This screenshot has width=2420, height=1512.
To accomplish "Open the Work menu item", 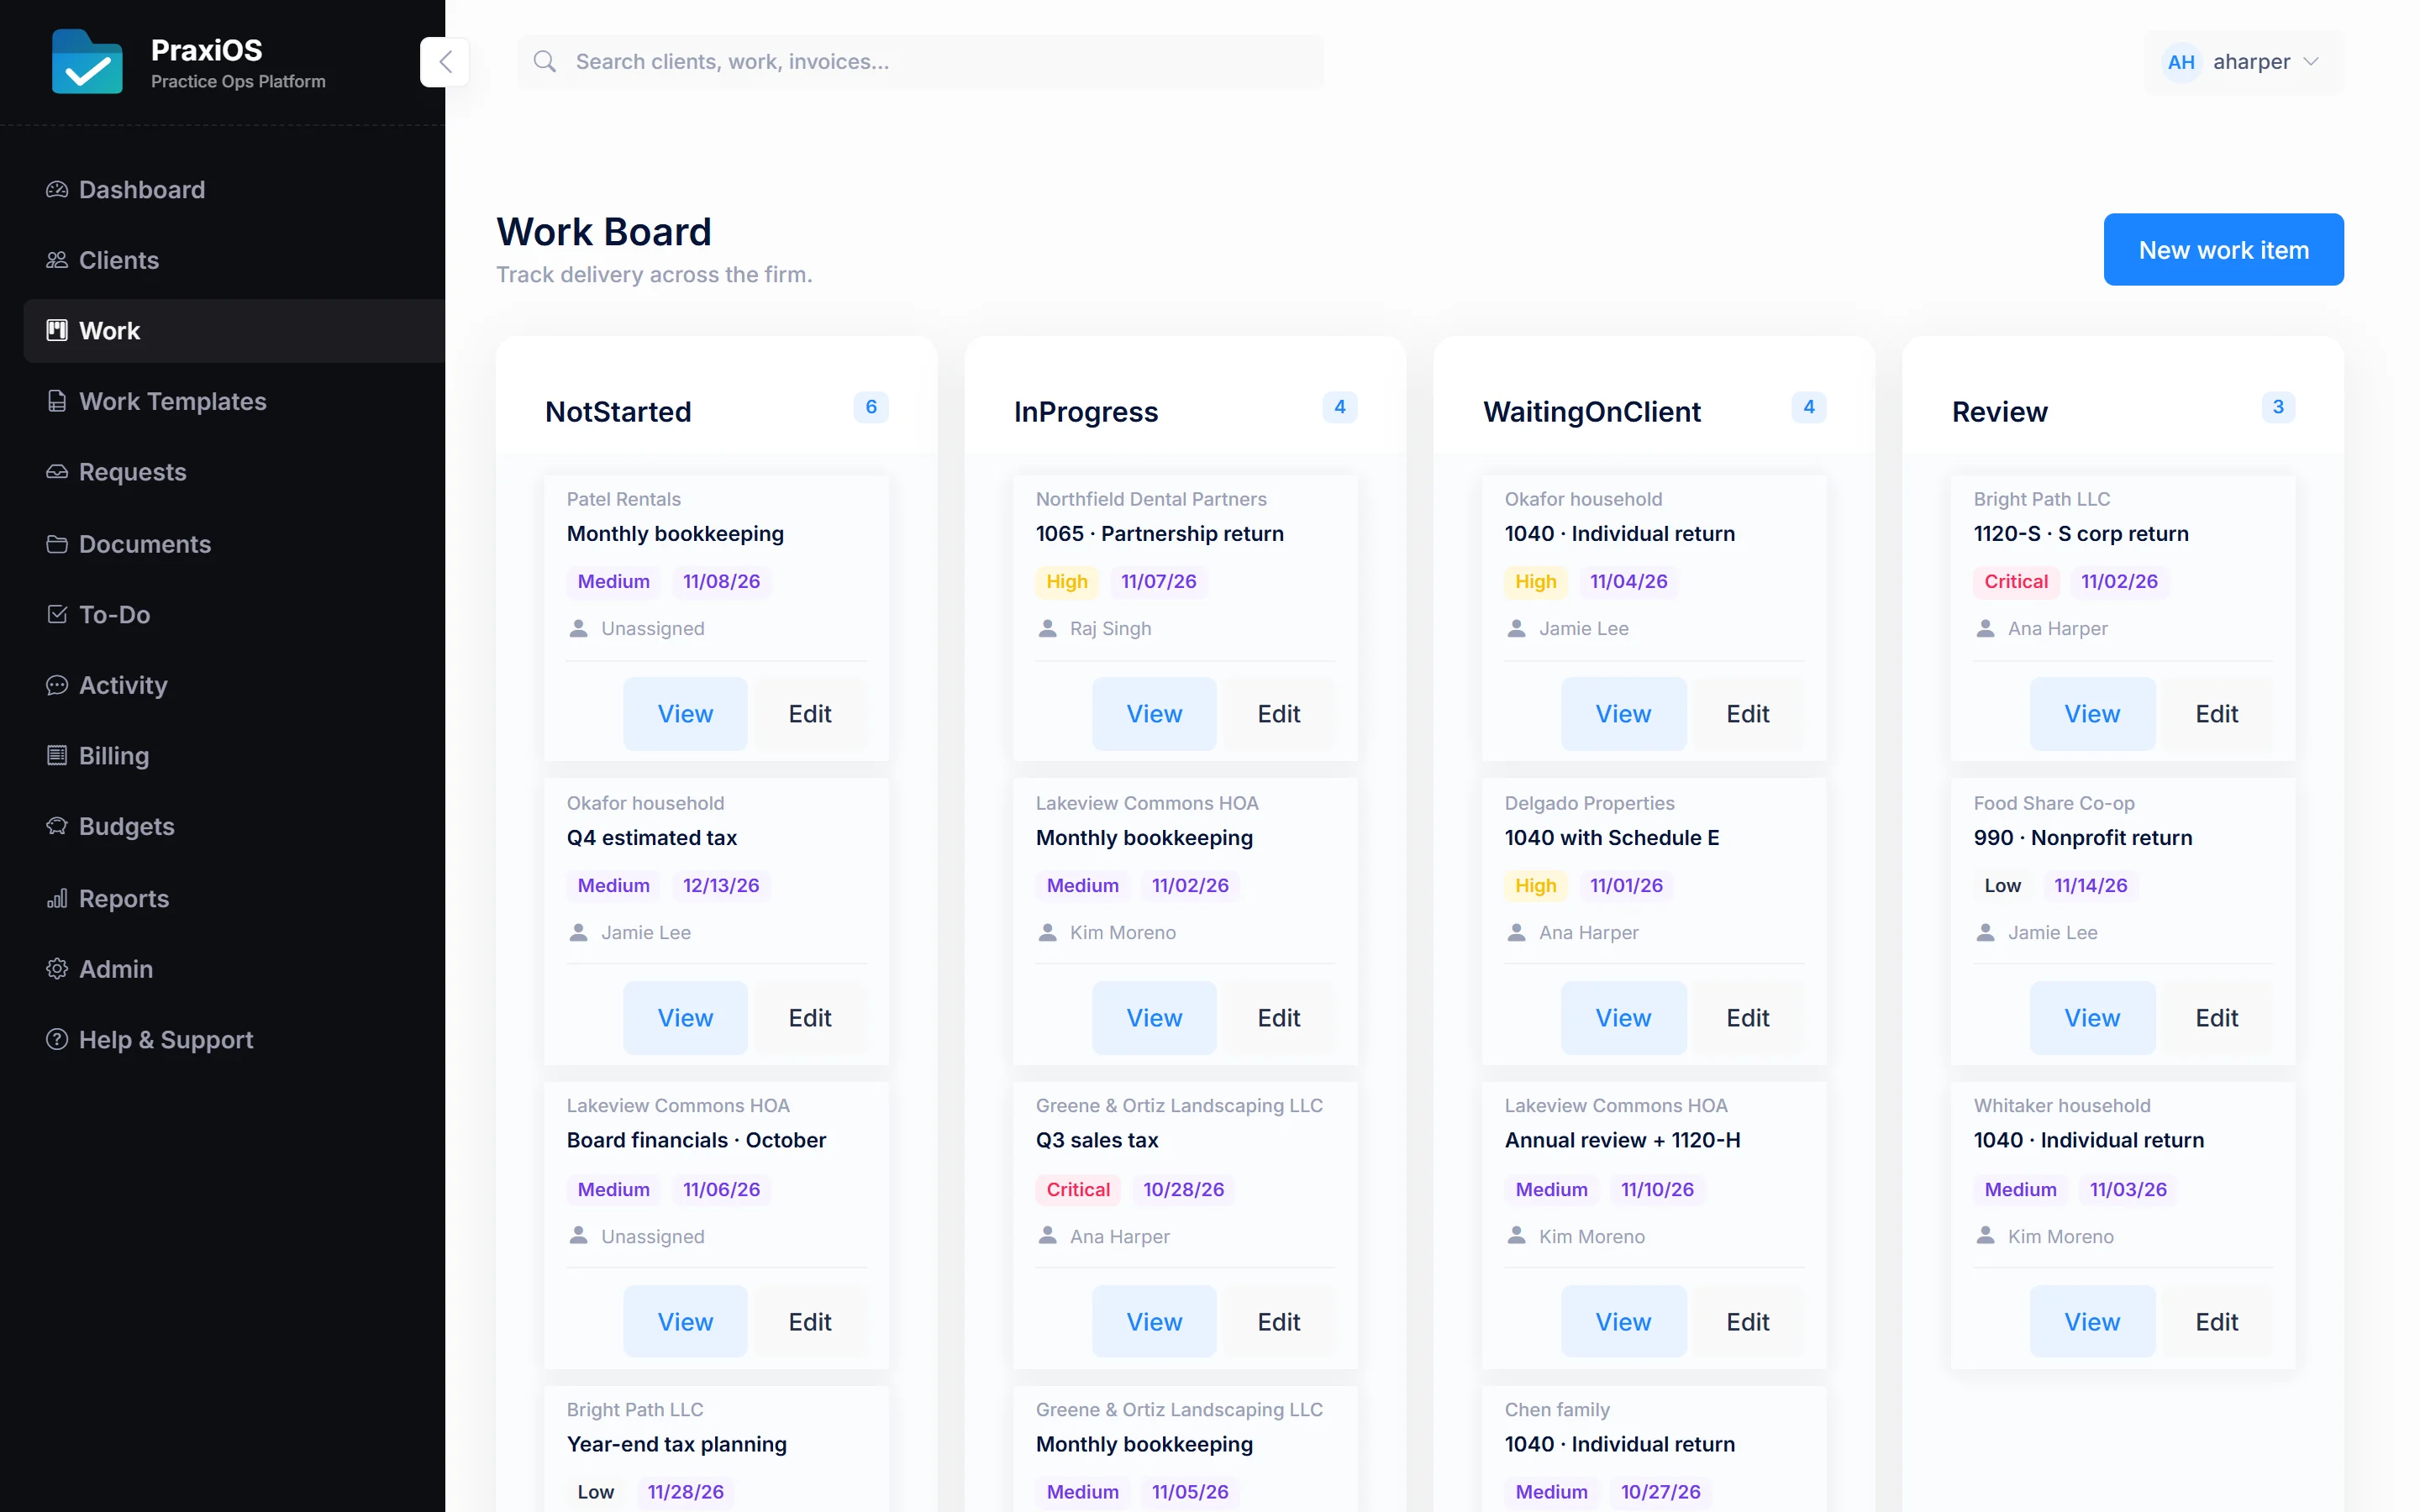I will tap(234, 331).
